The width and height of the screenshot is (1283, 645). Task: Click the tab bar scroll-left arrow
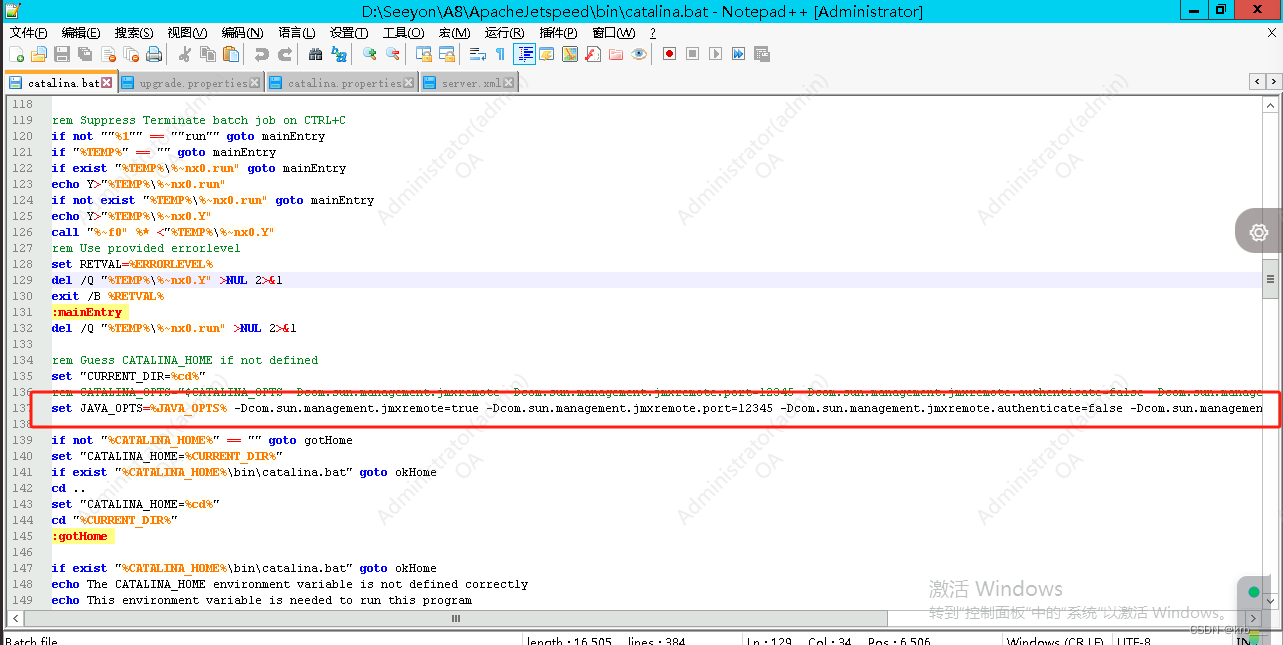[x=1257, y=82]
